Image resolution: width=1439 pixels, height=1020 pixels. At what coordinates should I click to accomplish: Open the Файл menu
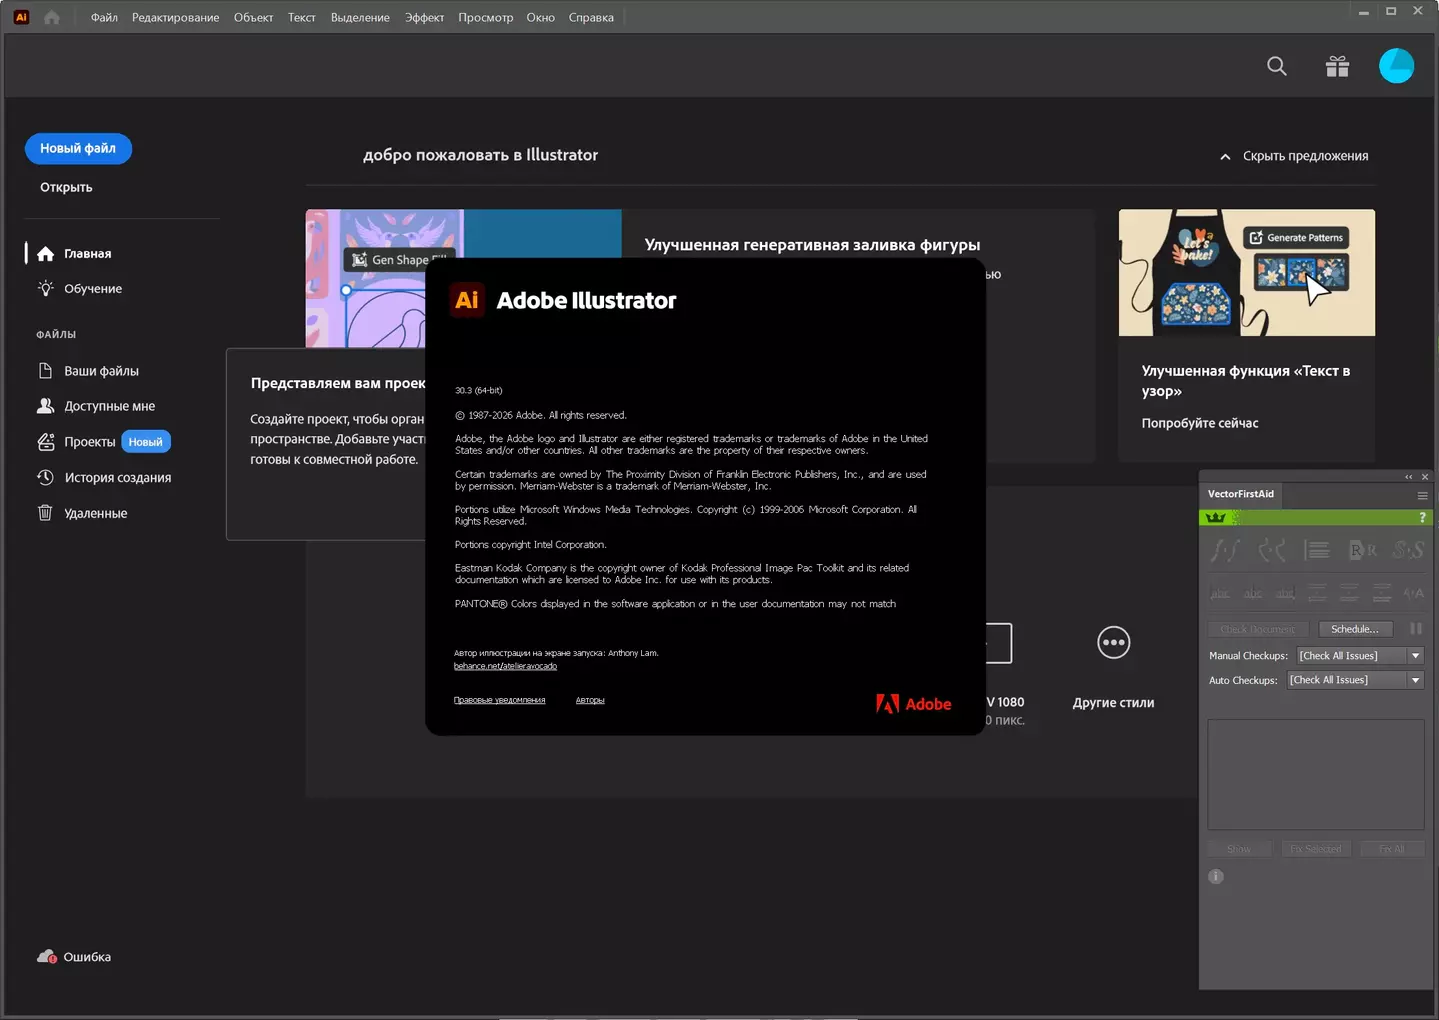click(x=104, y=17)
